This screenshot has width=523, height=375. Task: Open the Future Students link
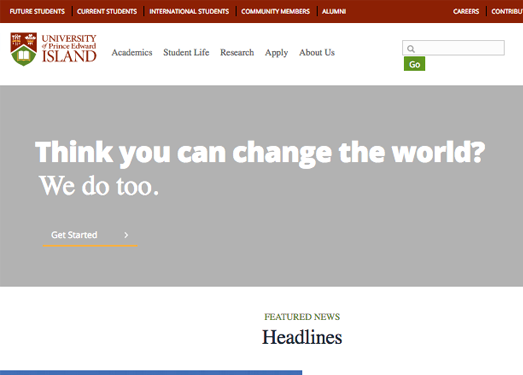[x=37, y=11]
